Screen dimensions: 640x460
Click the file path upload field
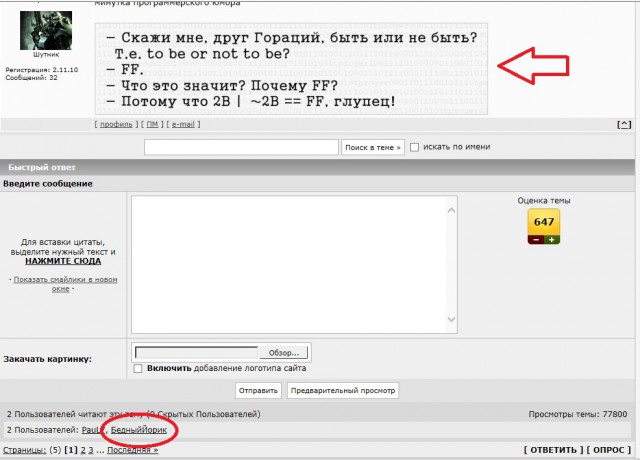pyautogui.click(x=197, y=352)
